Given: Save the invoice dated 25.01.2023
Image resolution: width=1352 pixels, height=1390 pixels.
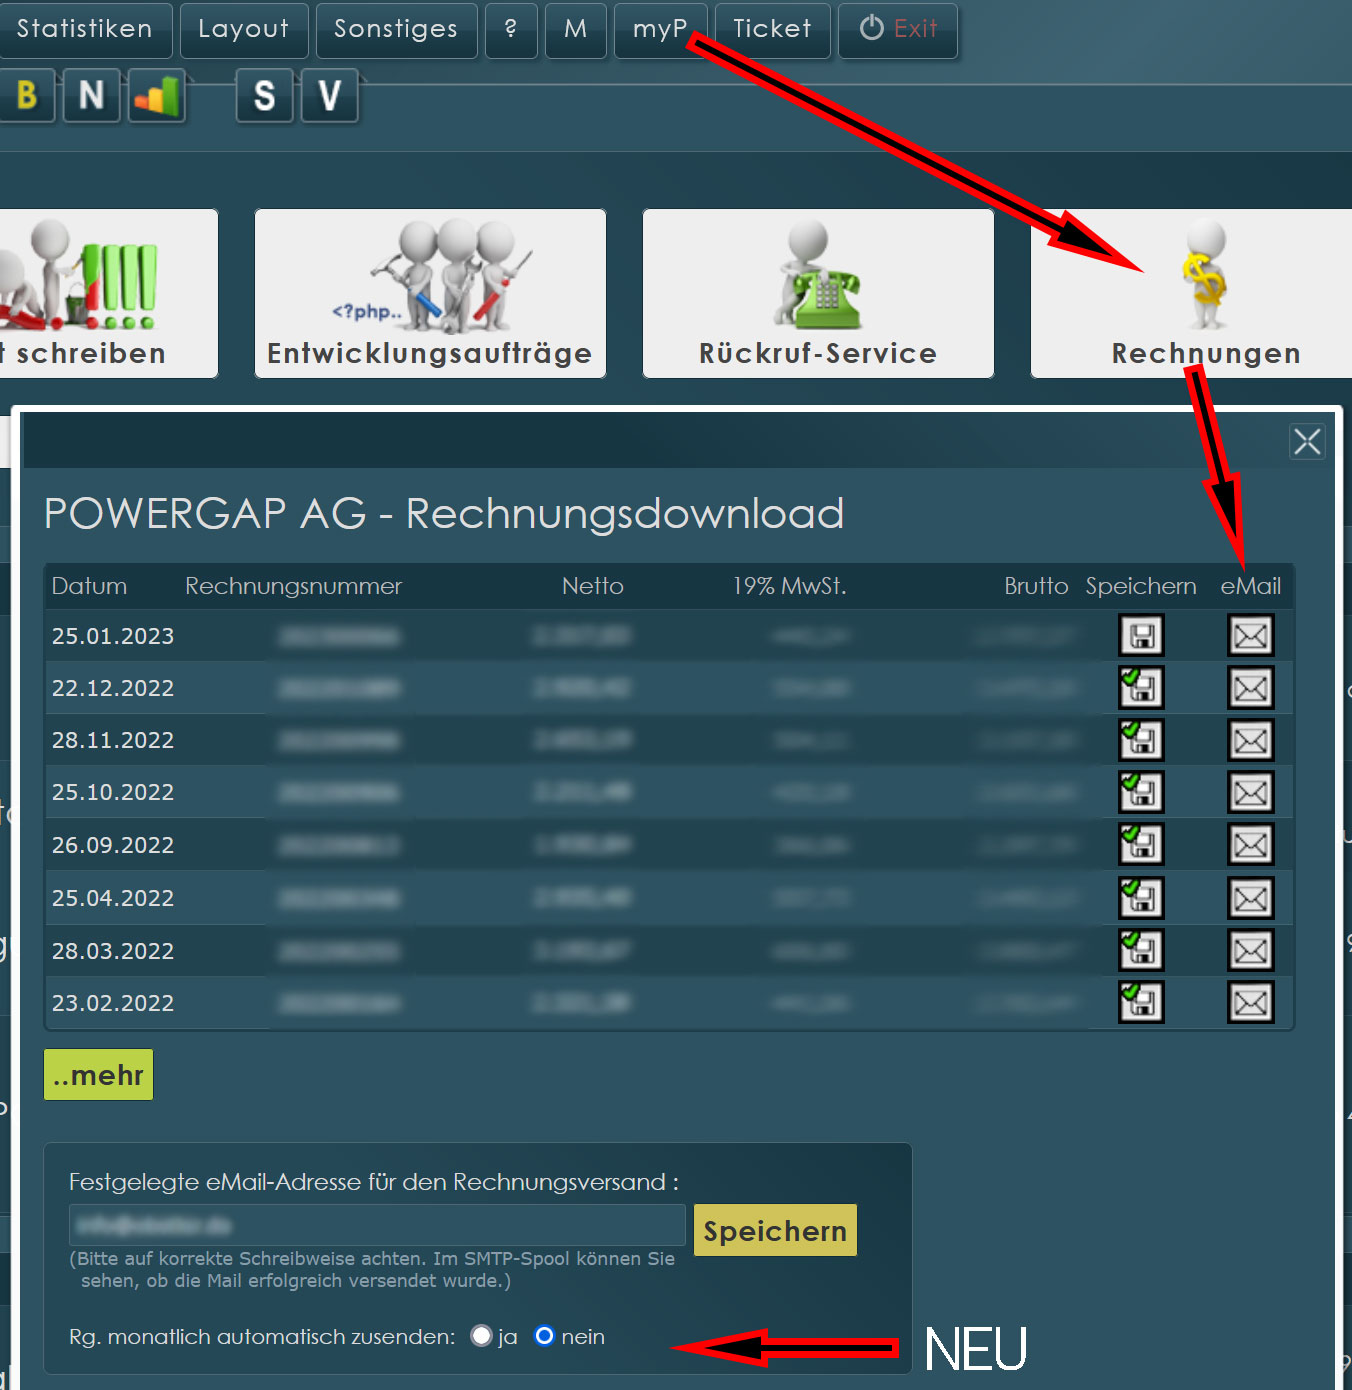Looking at the screenshot, I should click(x=1141, y=636).
